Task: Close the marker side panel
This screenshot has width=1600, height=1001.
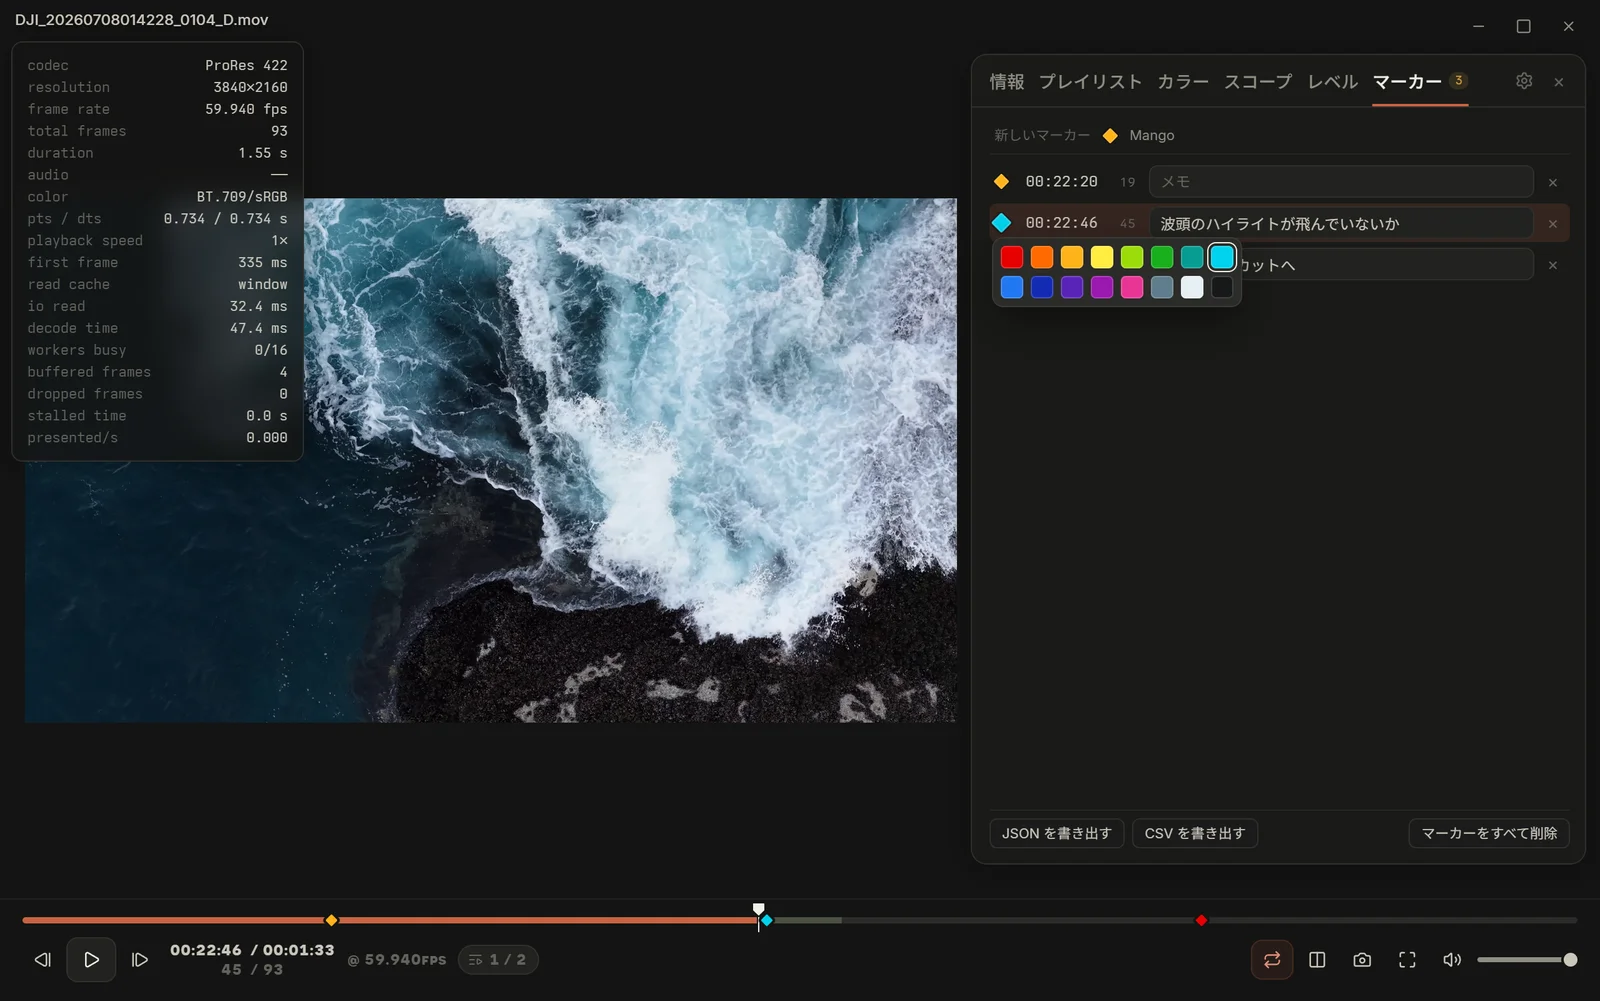Action: coord(1559,82)
